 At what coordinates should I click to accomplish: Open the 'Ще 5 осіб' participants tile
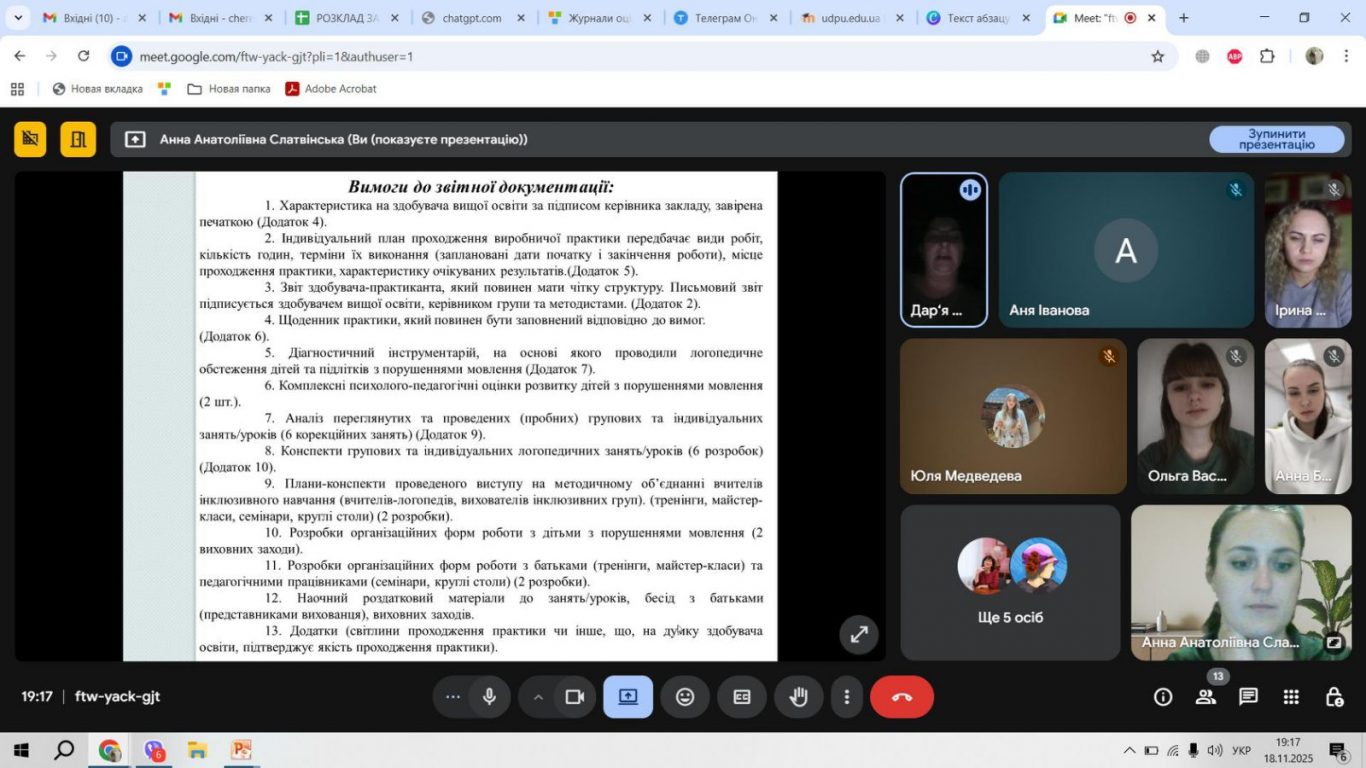pyautogui.click(x=1010, y=582)
